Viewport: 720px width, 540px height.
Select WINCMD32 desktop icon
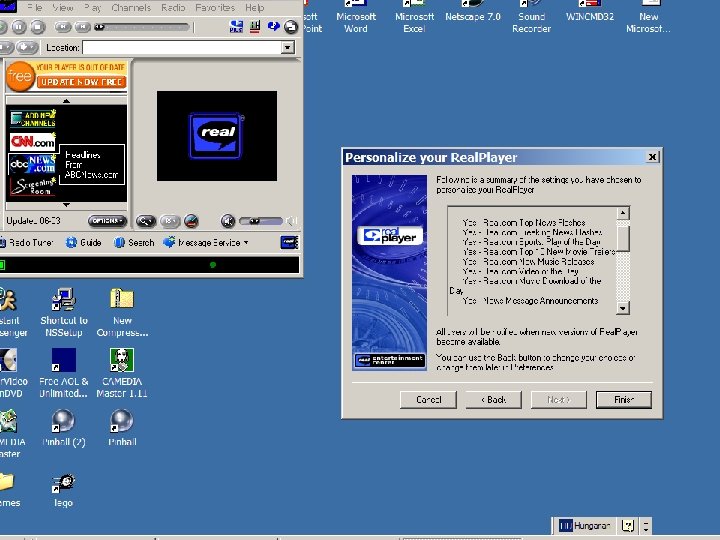pos(590,11)
